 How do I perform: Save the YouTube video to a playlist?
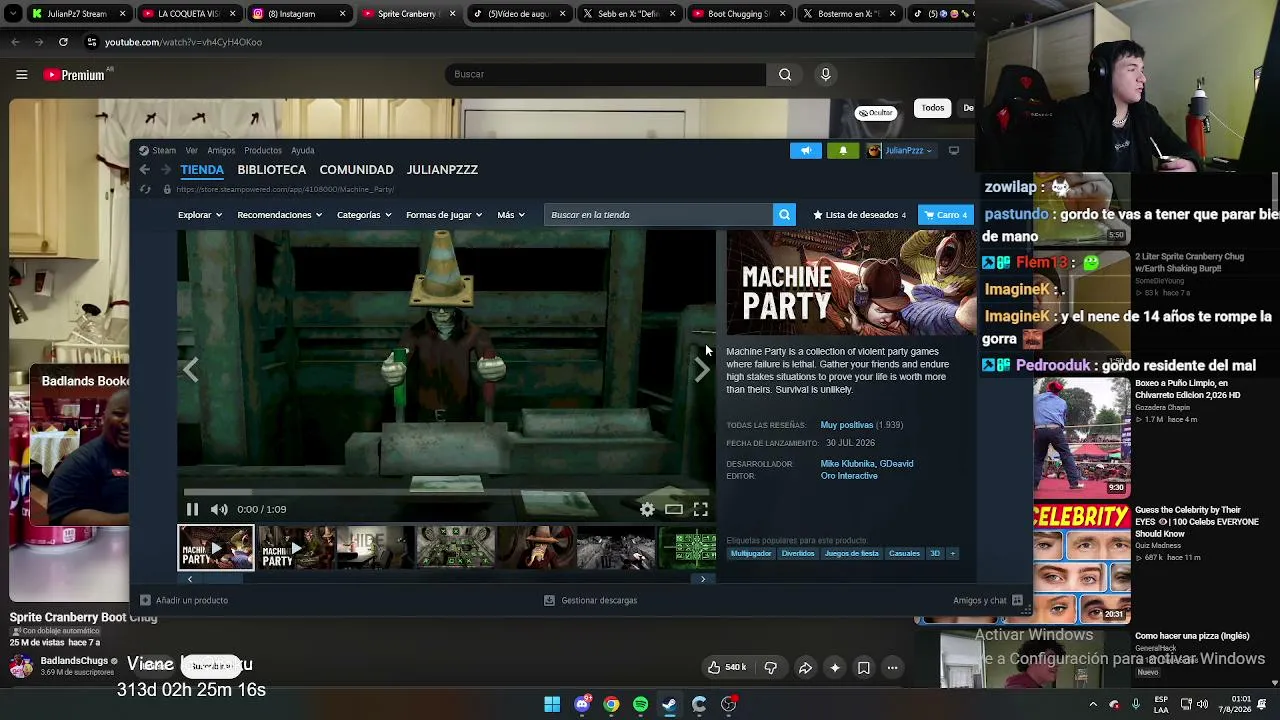pos(864,668)
